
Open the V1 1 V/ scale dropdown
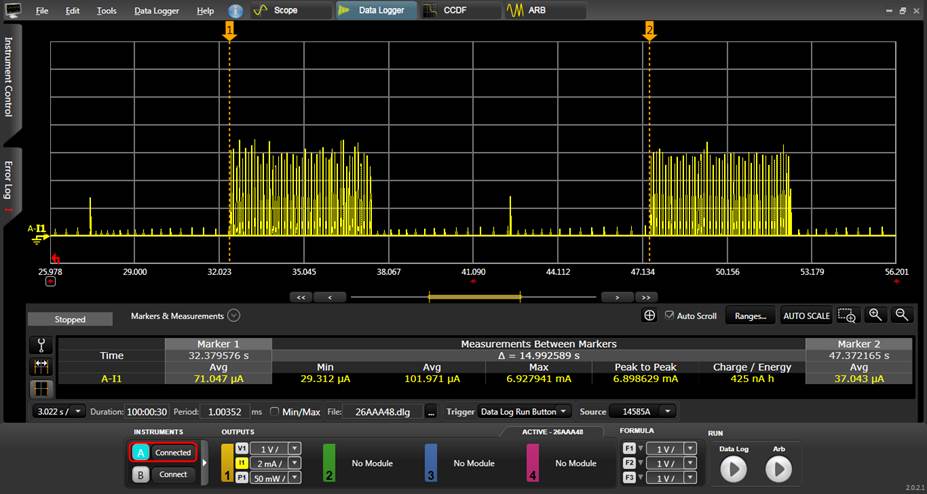coord(294,448)
